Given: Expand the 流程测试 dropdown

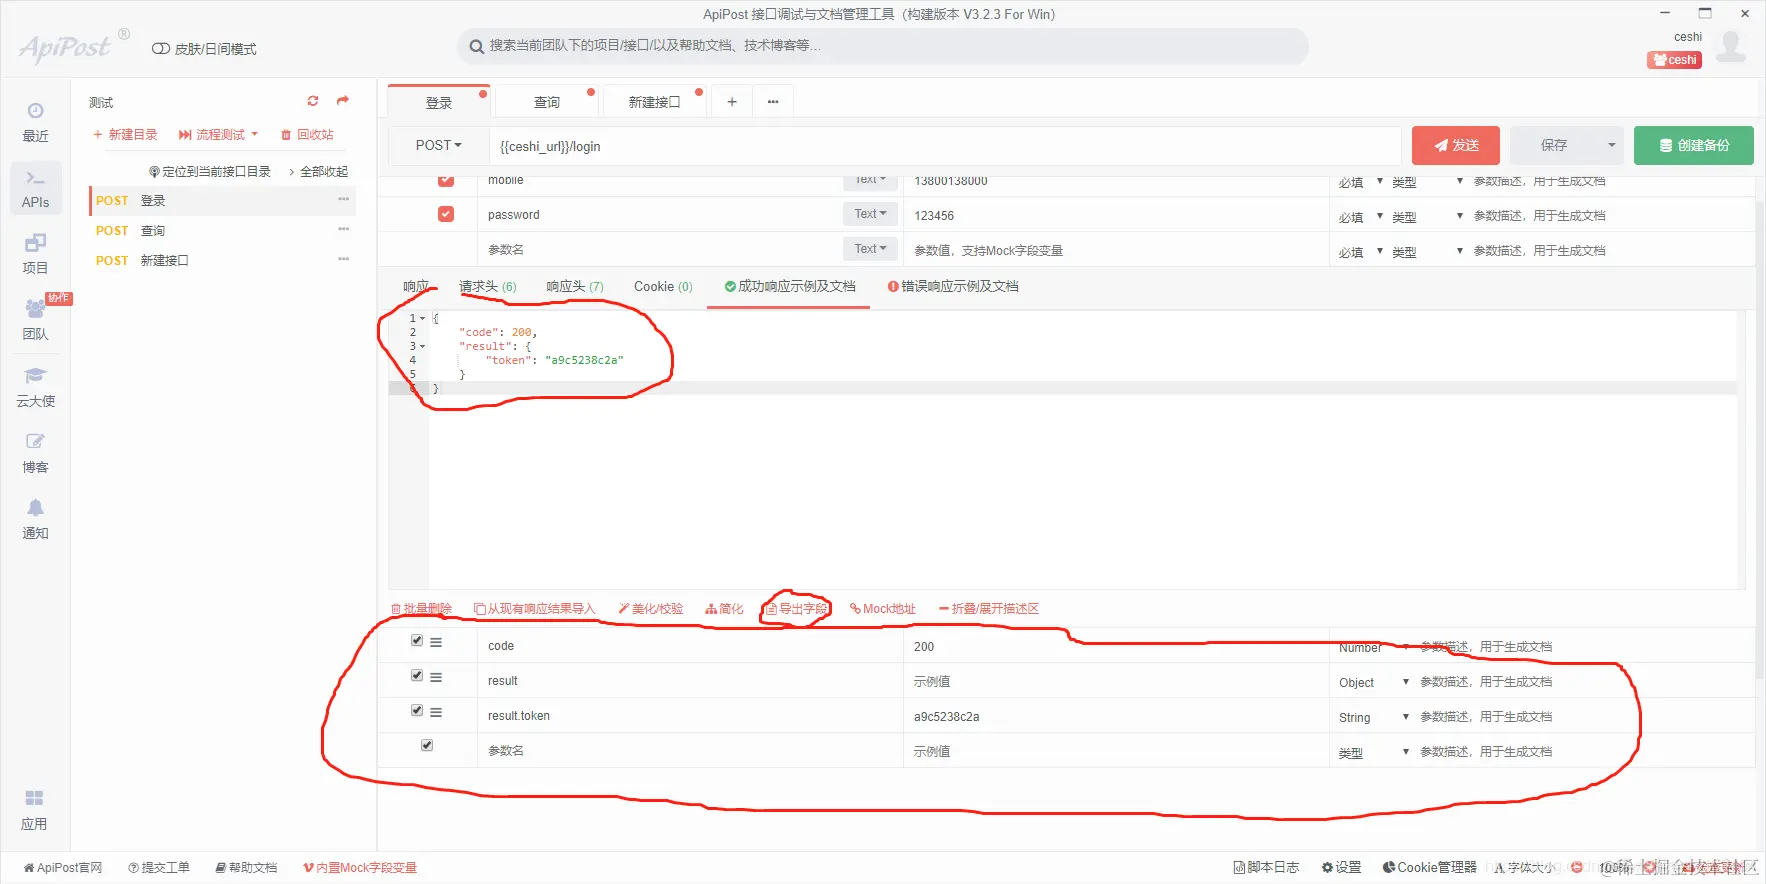Looking at the screenshot, I should [219, 135].
